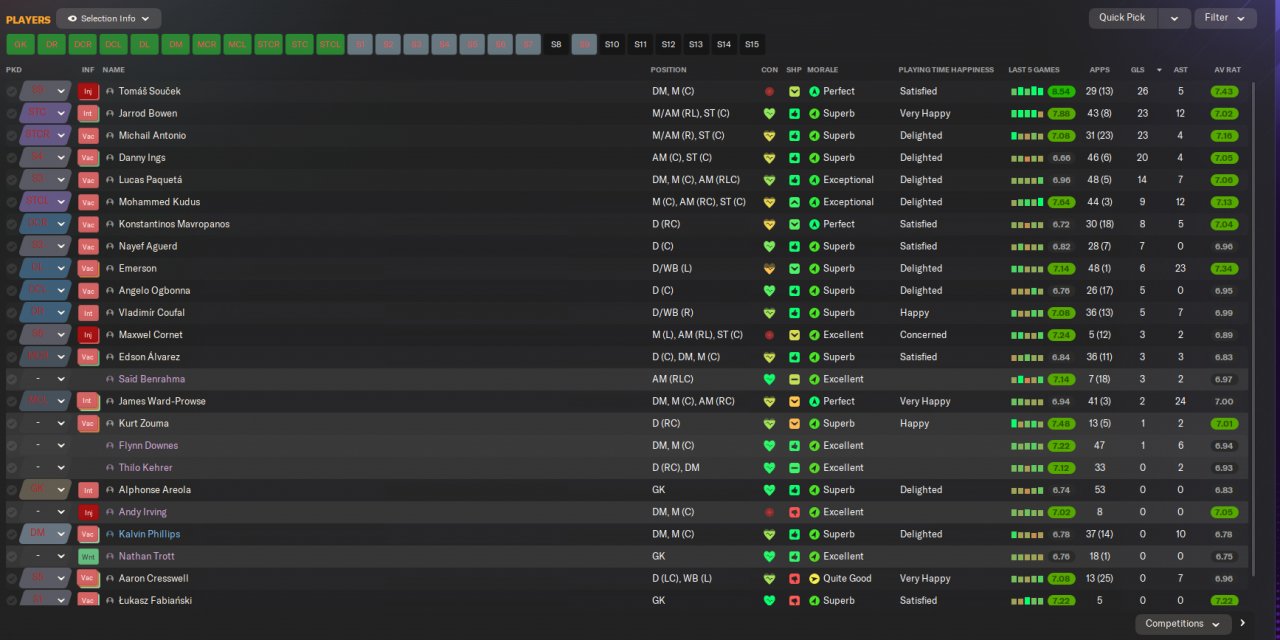Select the S15 substitute slot

point(752,44)
